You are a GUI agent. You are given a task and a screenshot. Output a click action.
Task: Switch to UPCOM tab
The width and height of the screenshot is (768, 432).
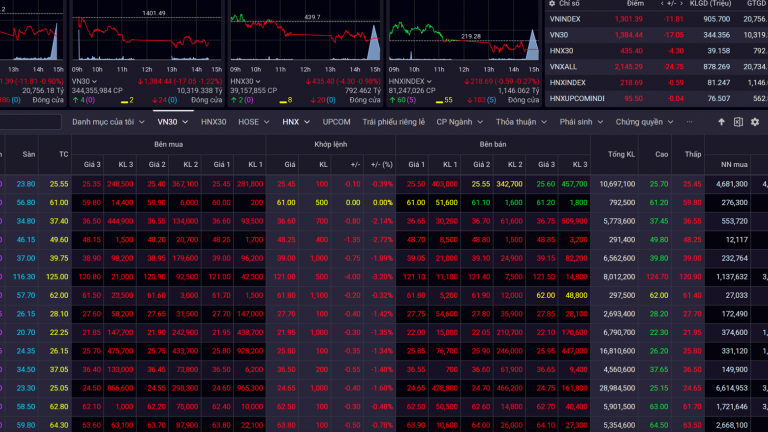(336, 122)
